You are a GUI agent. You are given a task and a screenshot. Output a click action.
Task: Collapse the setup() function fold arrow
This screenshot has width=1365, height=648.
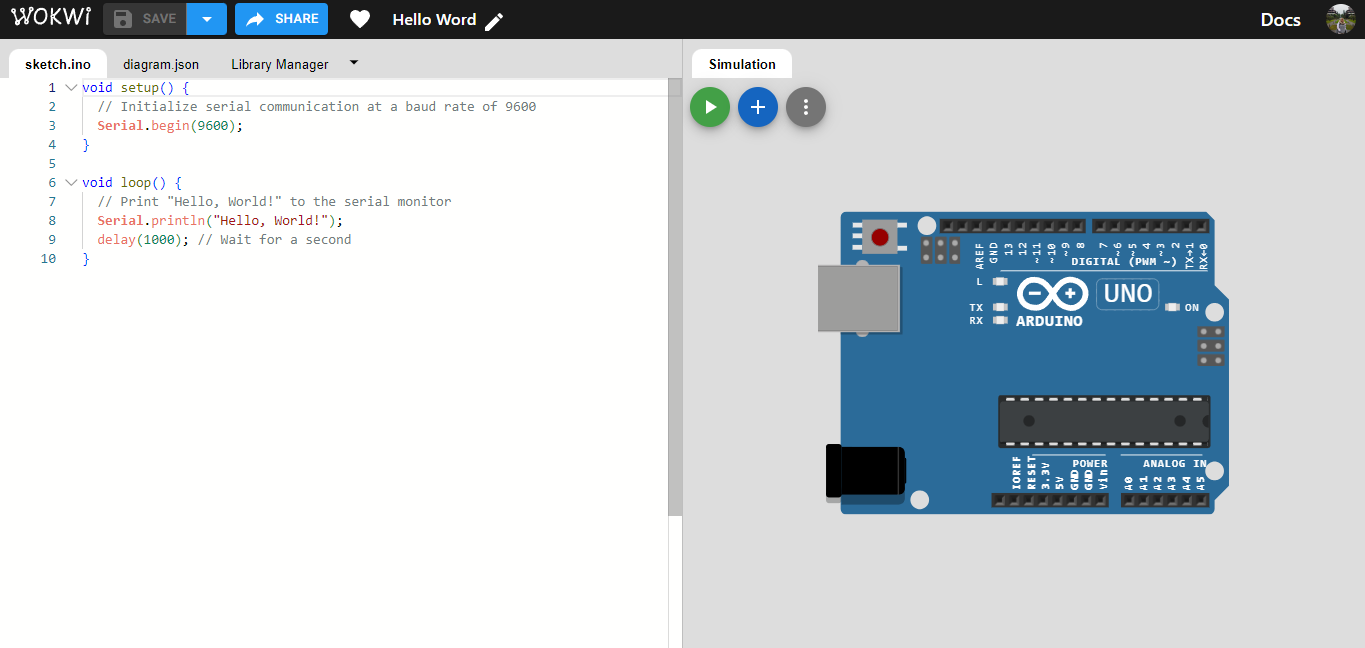(71, 88)
